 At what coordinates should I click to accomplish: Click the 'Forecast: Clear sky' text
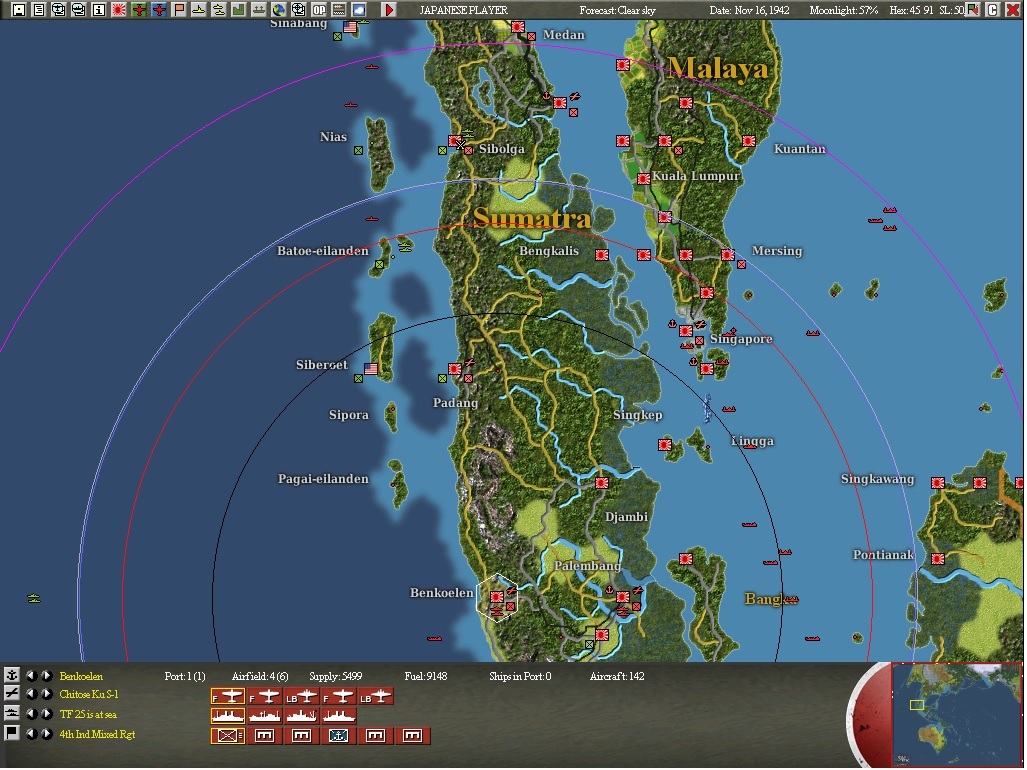click(617, 10)
